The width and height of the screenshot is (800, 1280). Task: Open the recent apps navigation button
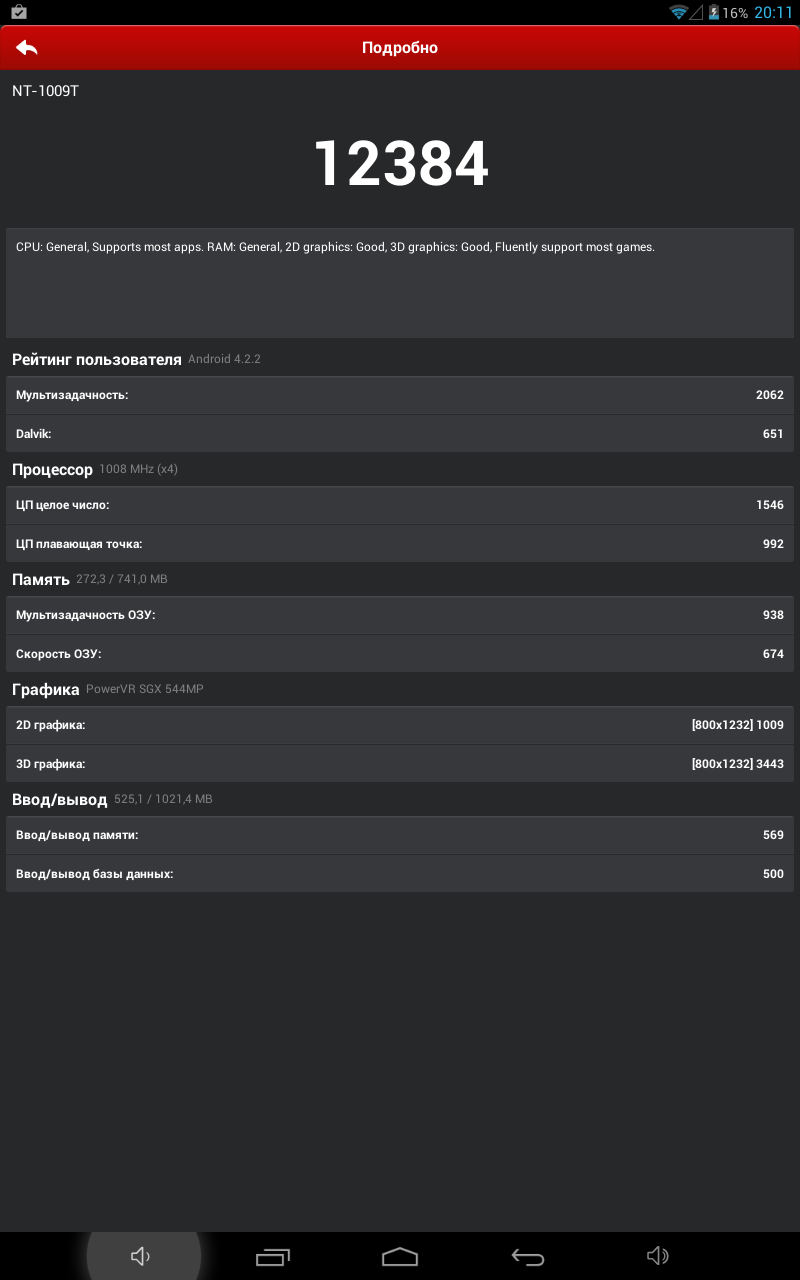[273, 1257]
